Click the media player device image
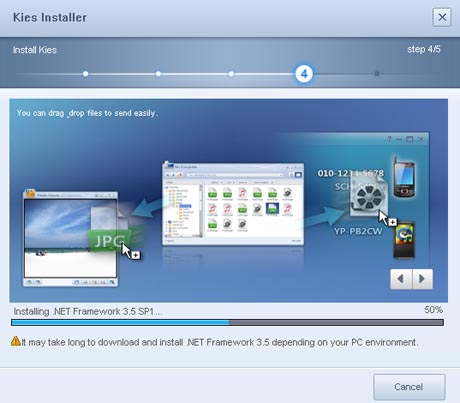Image resolution: width=460 pixels, height=403 pixels. point(404,240)
